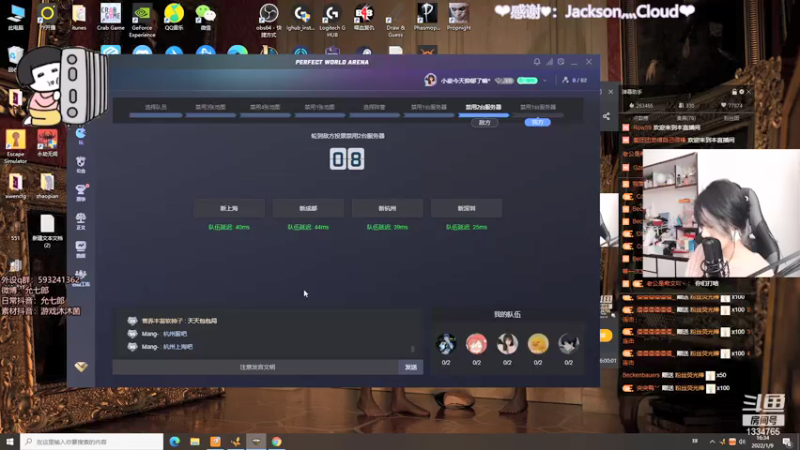
Task: Open OBS shortcut on desktop
Action: click(x=269, y=20)
